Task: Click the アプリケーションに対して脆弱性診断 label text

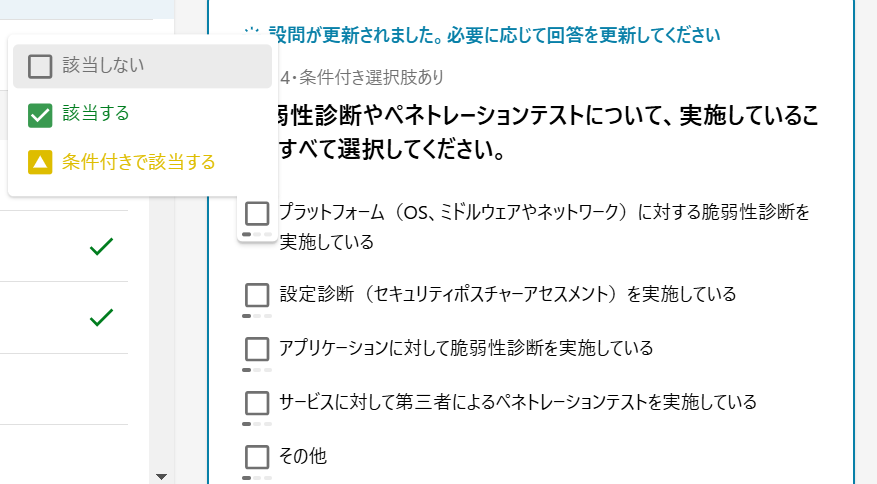Action: pos(466,348)
